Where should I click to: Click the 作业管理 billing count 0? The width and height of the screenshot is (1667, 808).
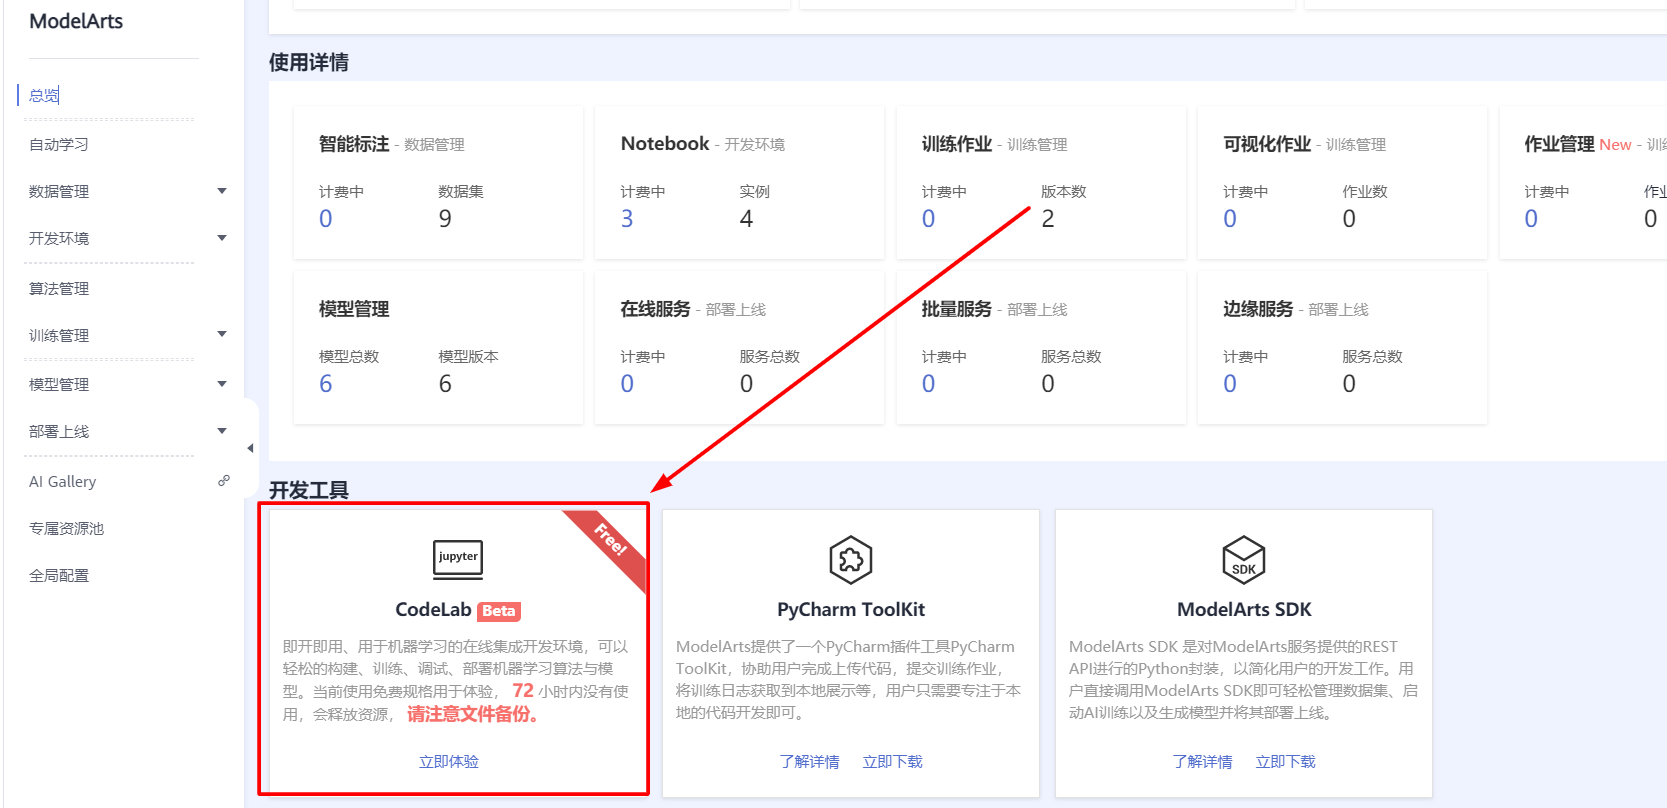click(x=1531, y=219)
